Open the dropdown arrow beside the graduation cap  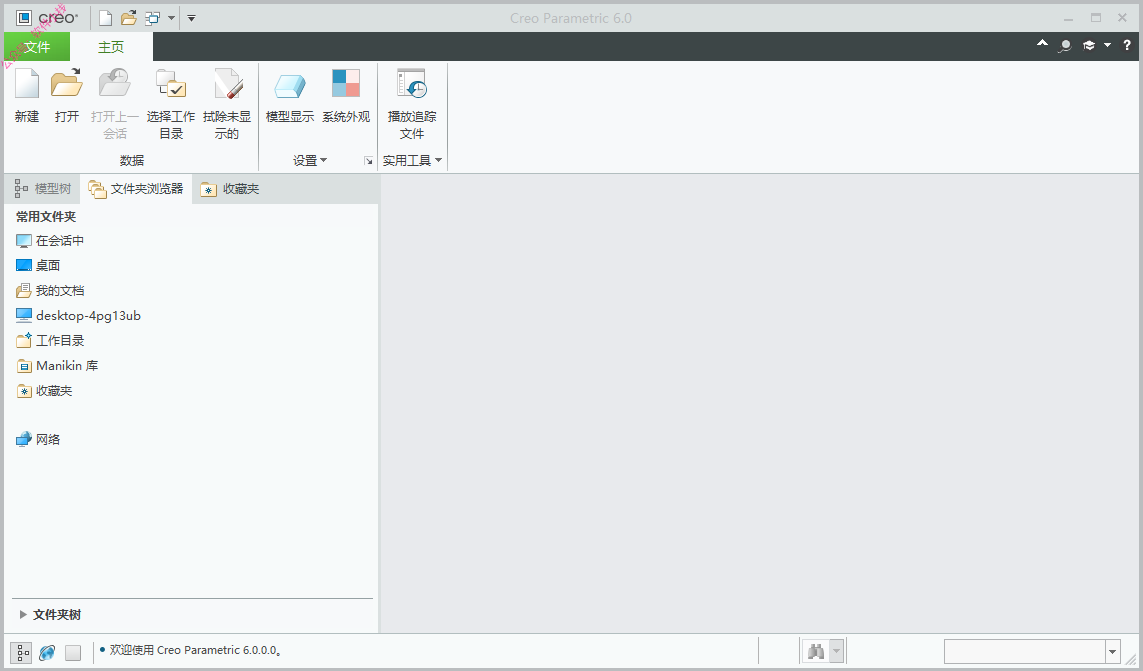click(1107, 45)
